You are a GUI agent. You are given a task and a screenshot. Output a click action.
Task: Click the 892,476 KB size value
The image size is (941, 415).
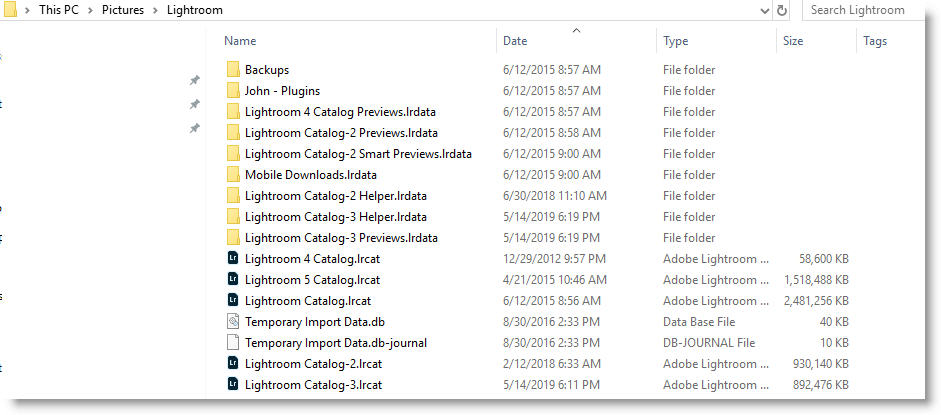[x=821, y=384]
